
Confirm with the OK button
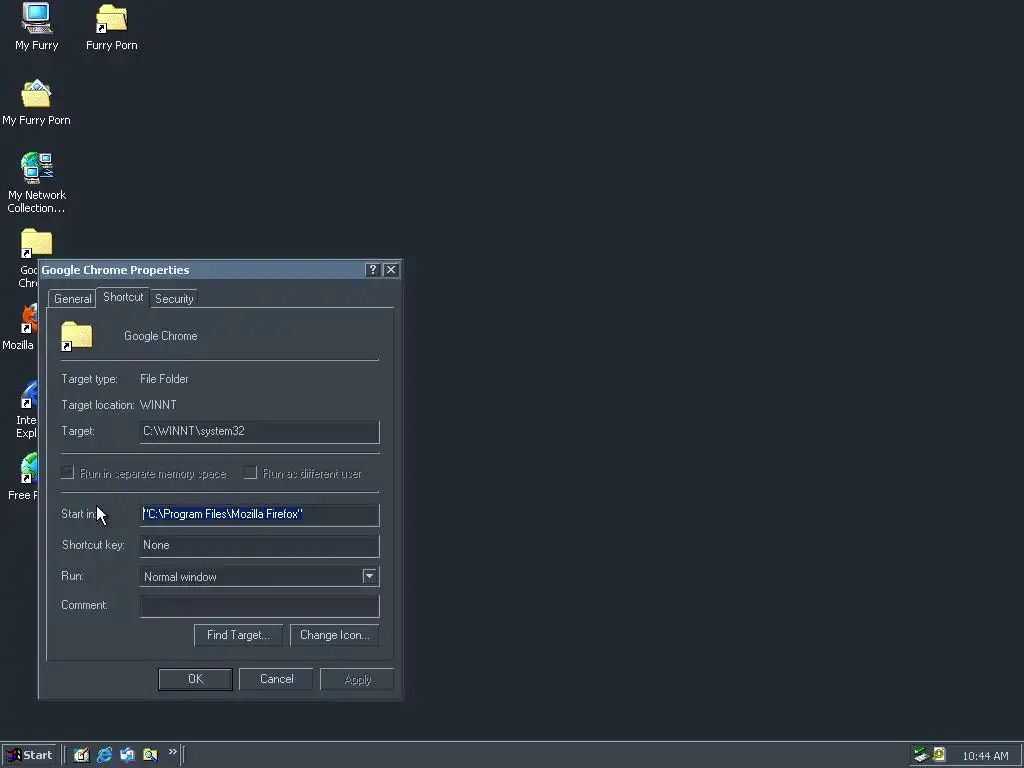(195, 679)
